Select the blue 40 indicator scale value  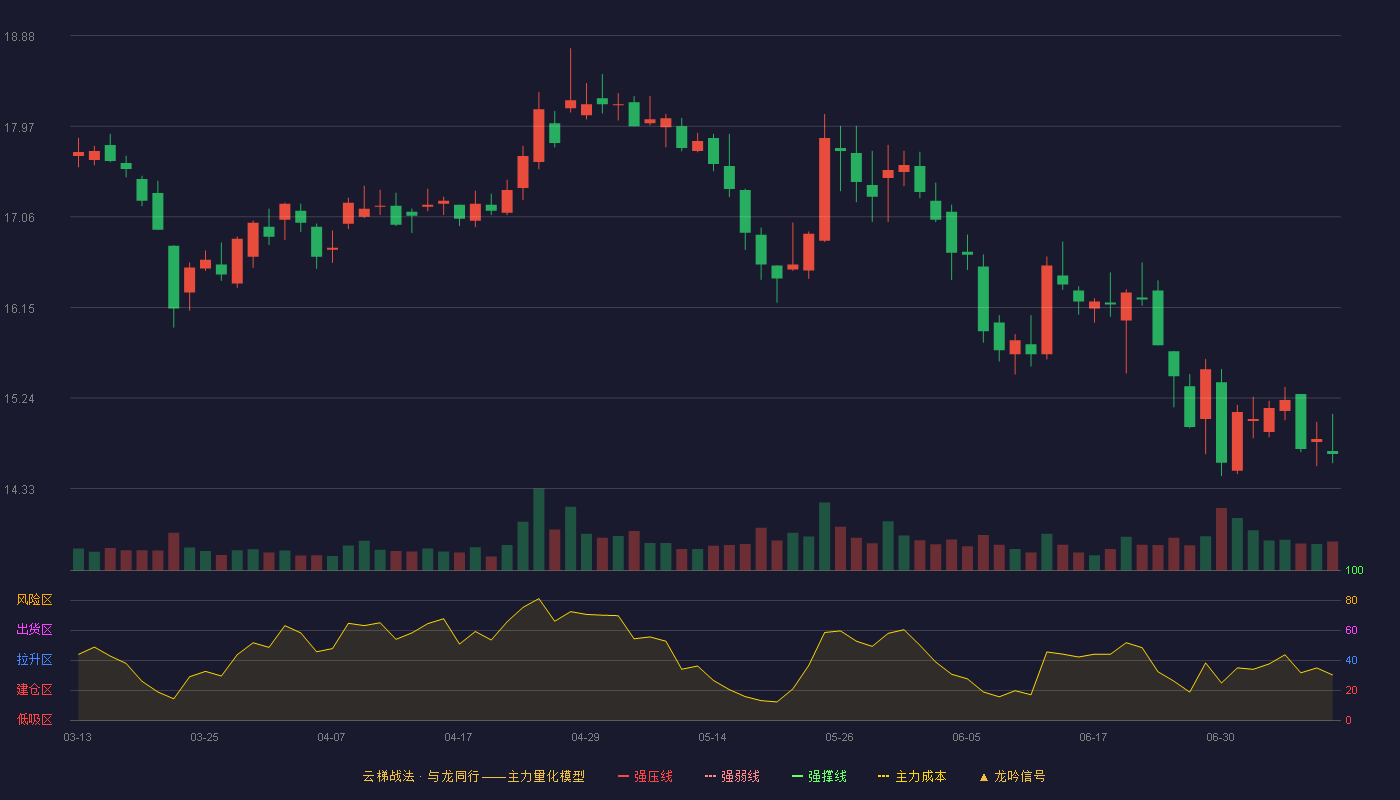pos(1351,660)
